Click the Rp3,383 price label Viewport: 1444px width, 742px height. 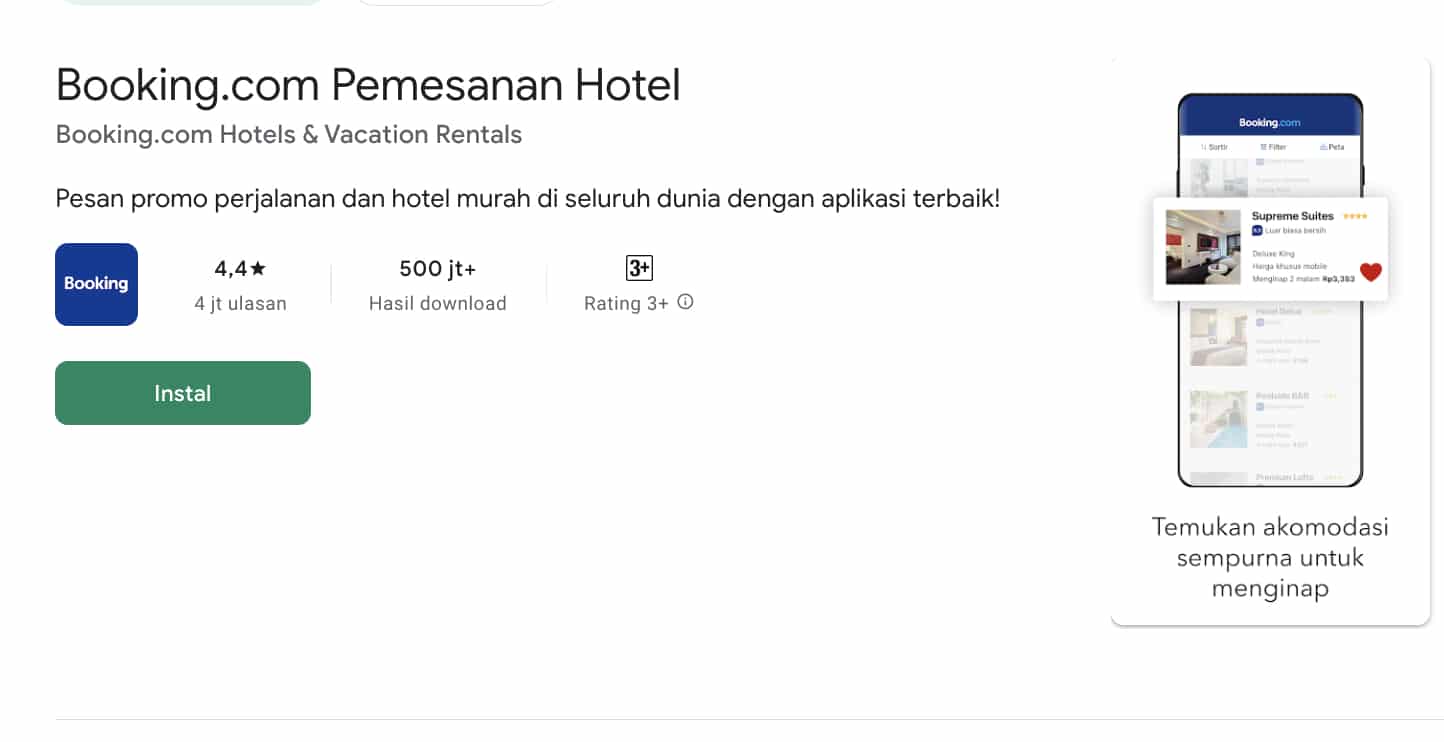coord(1340,279)
